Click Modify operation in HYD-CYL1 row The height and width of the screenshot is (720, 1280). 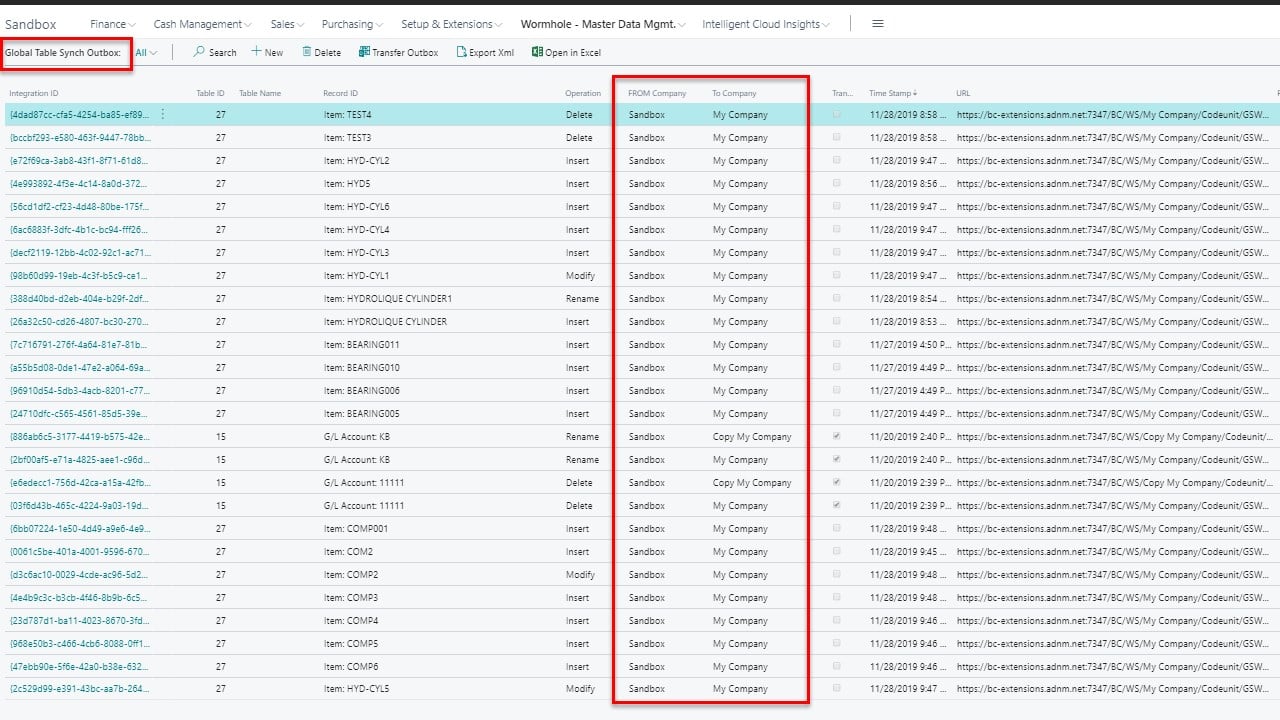coord(580,276)
